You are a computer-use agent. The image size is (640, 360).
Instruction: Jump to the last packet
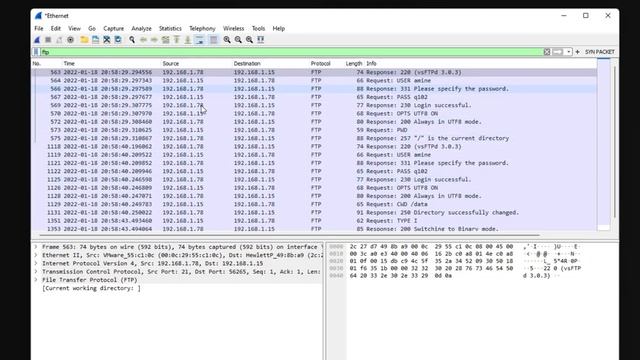click(x=188, y=40)
